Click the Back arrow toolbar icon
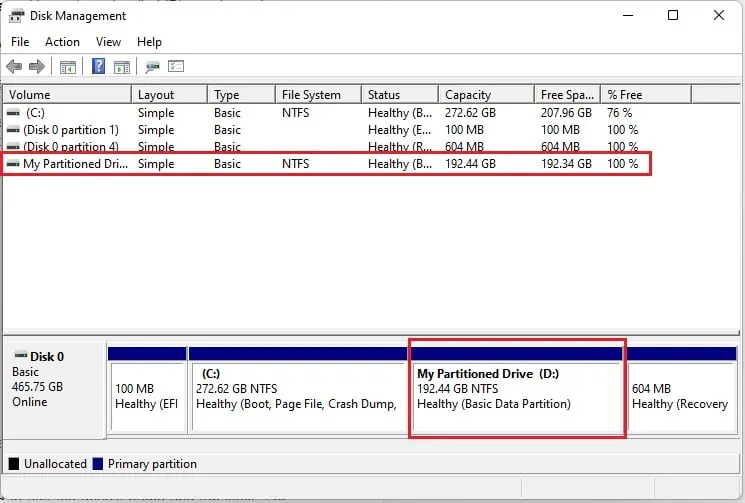 14,67
